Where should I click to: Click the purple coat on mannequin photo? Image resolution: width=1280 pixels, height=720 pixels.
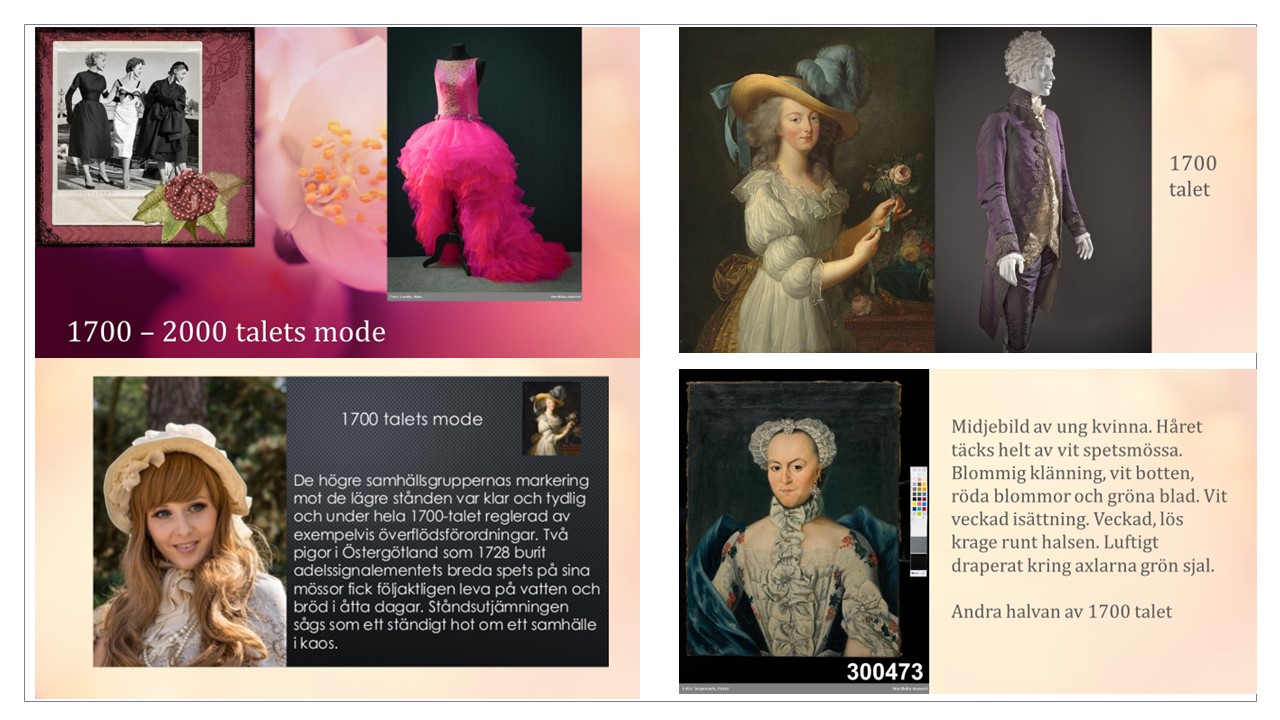[x=1043, y=190]
